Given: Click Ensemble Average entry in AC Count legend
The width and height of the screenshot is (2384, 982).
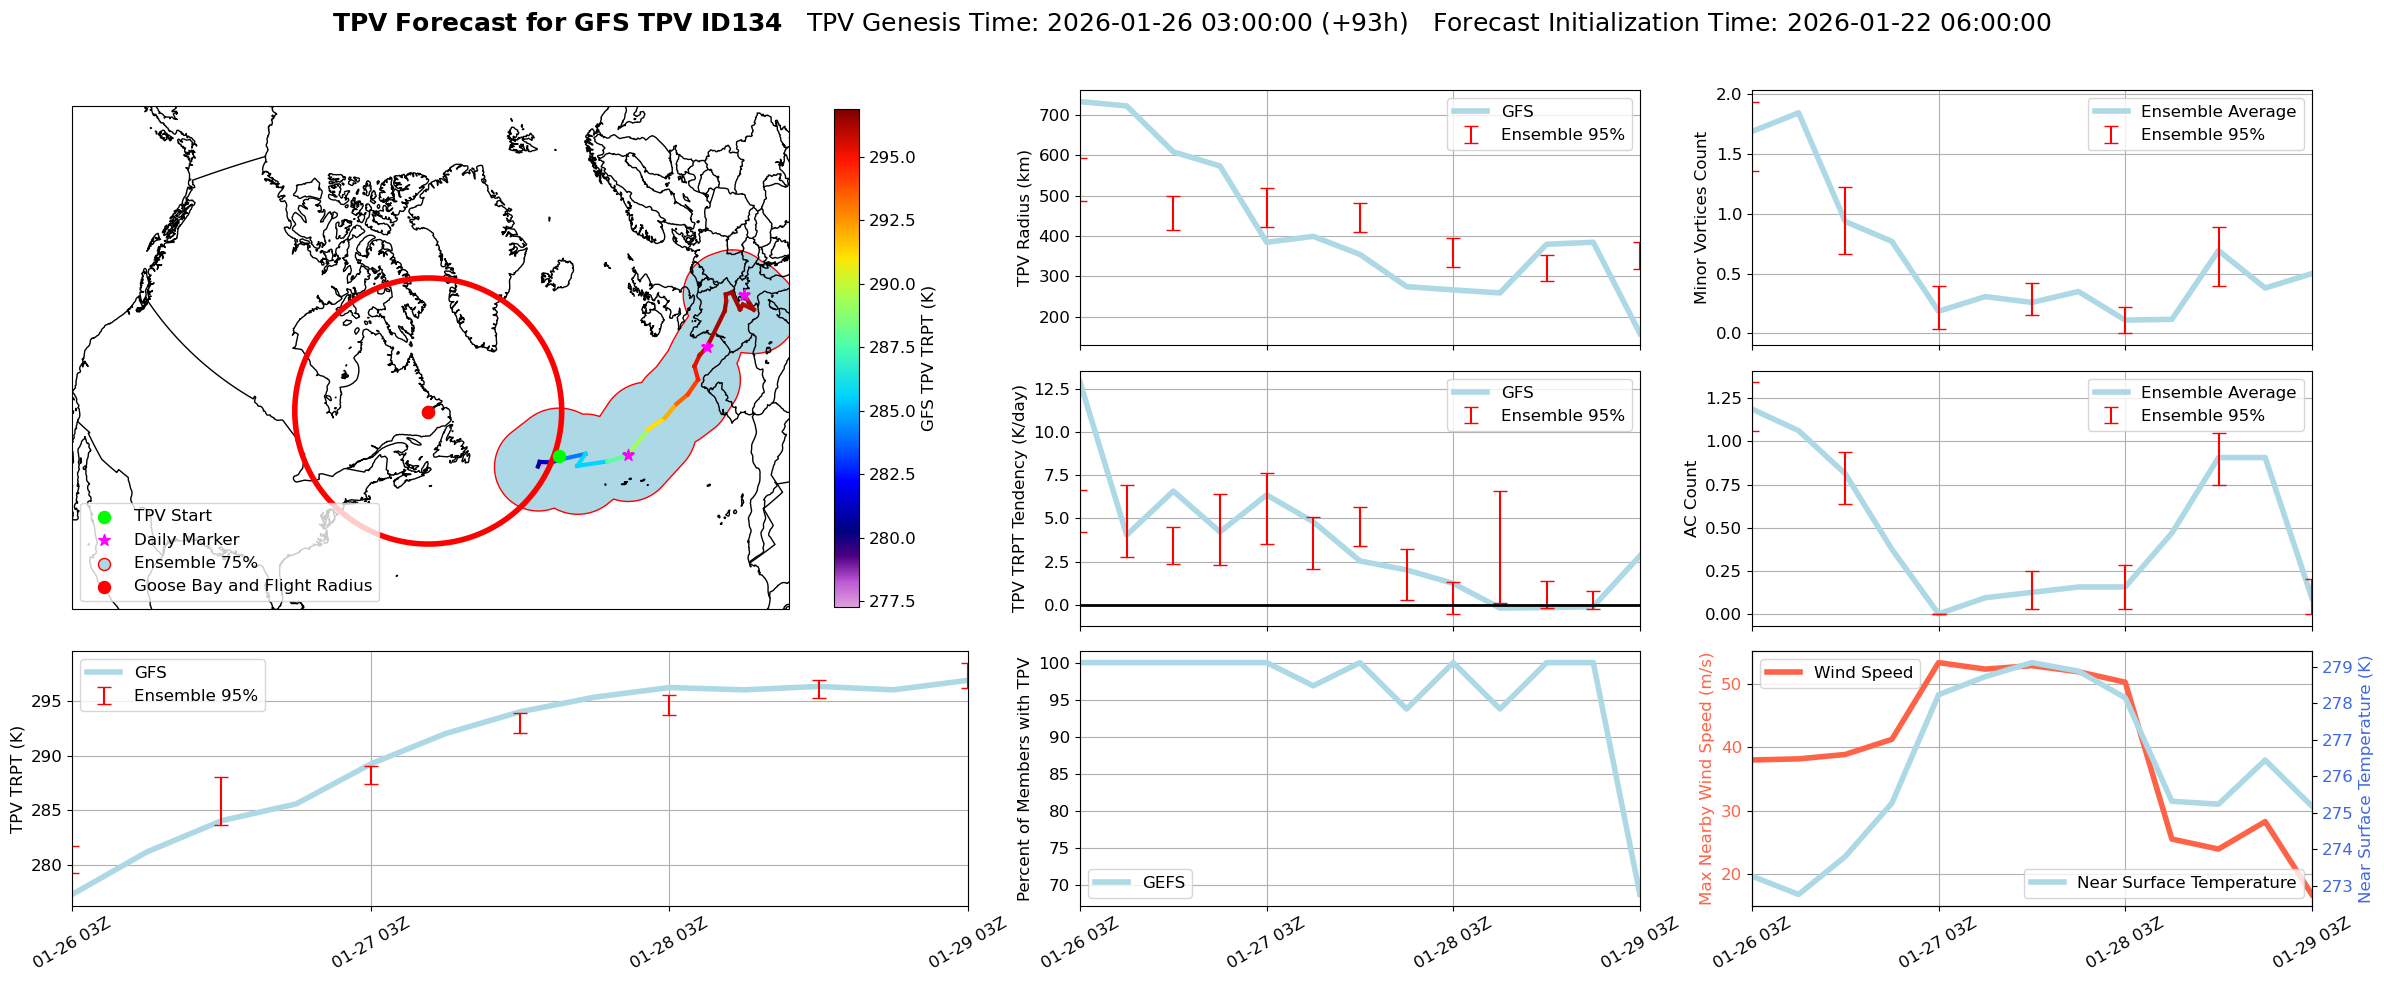Looking at the screenshot, I should (x=2217, y=393).
